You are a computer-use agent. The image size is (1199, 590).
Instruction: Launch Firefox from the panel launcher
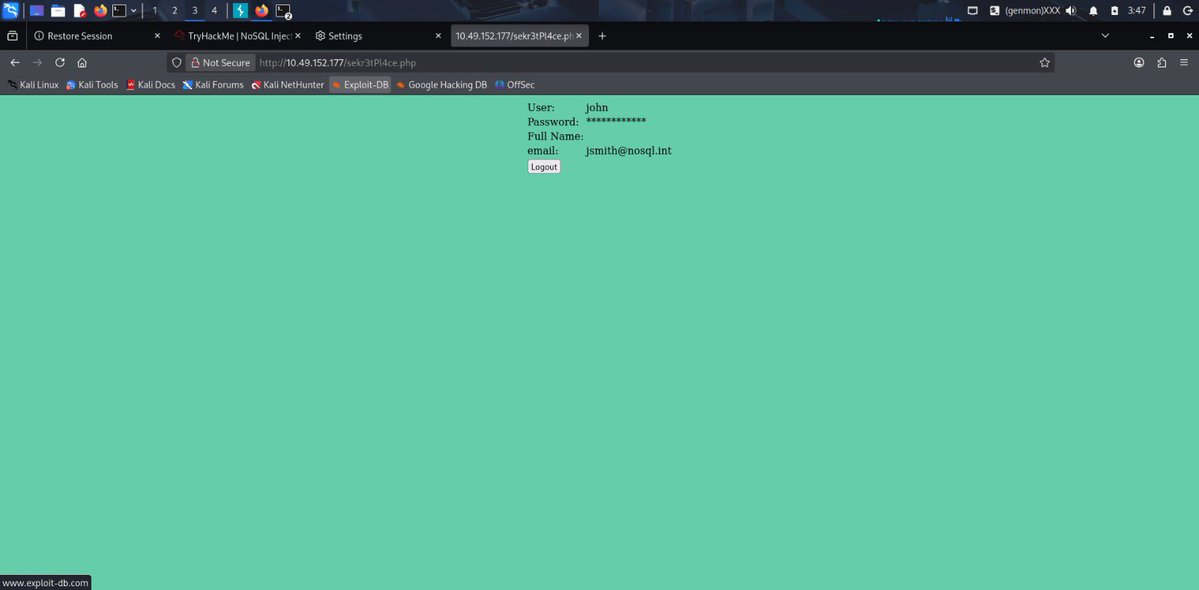(x=100, y=11)
